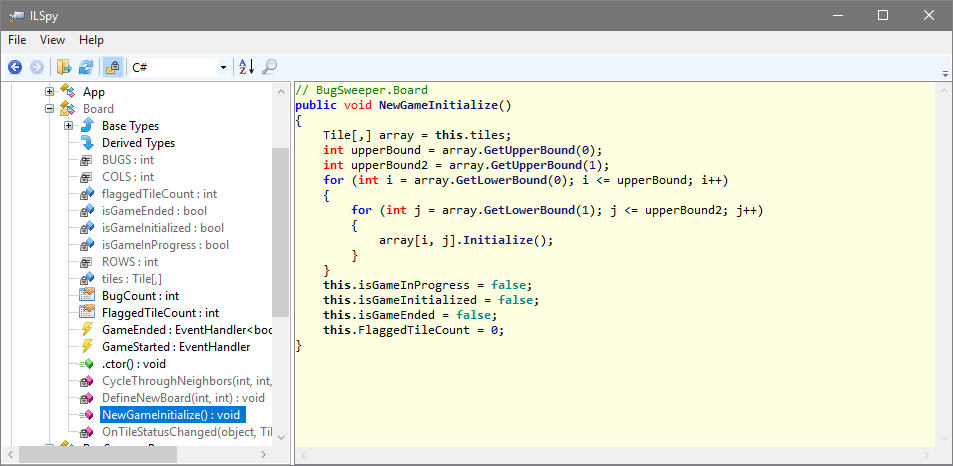Select BugCount : int property

pyautogui.click(x=140, y=296)
